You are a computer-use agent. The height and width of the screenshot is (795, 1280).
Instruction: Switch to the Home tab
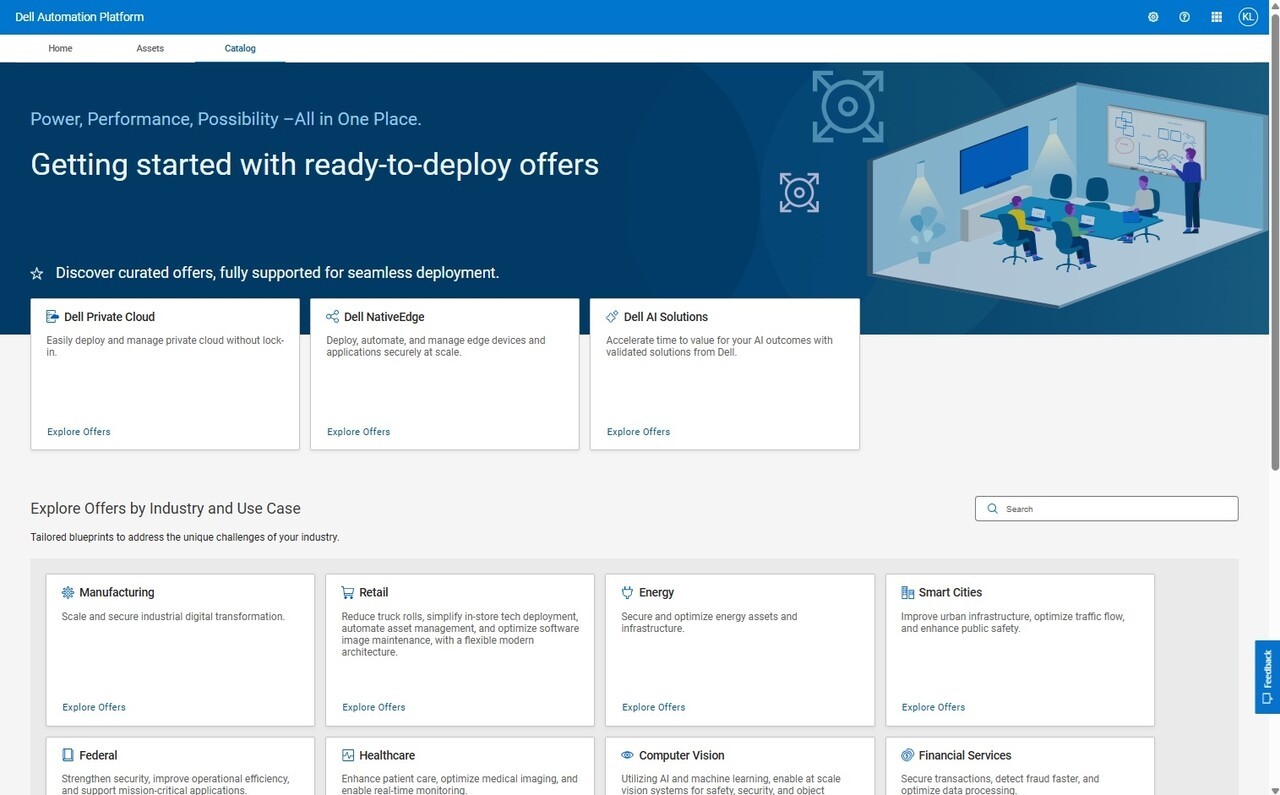(60, 48)
